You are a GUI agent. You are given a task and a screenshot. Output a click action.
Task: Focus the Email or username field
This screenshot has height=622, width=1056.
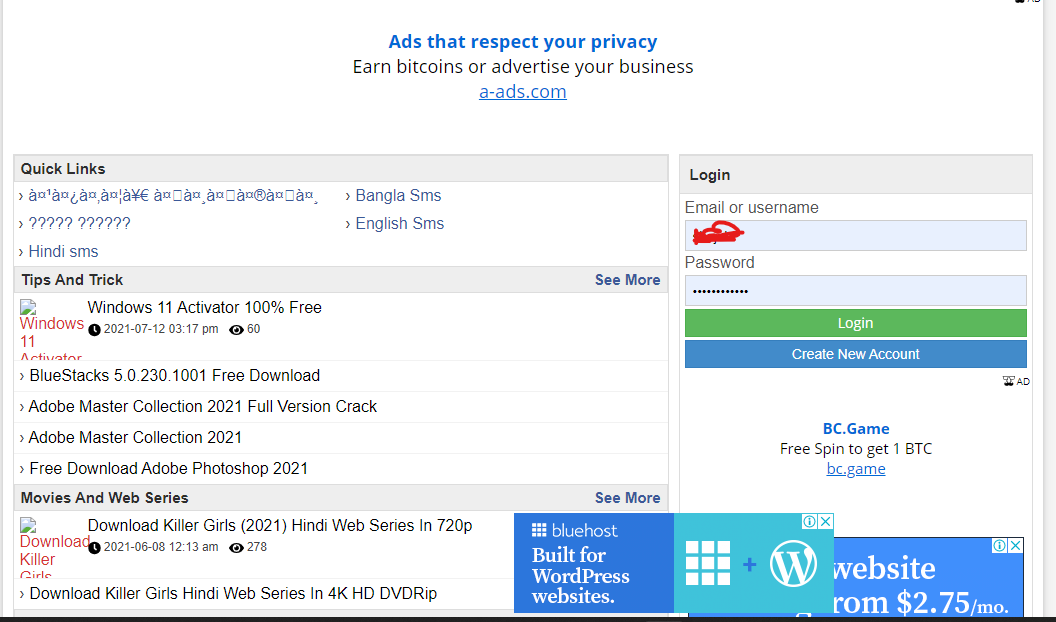click(x=855, y=236)
